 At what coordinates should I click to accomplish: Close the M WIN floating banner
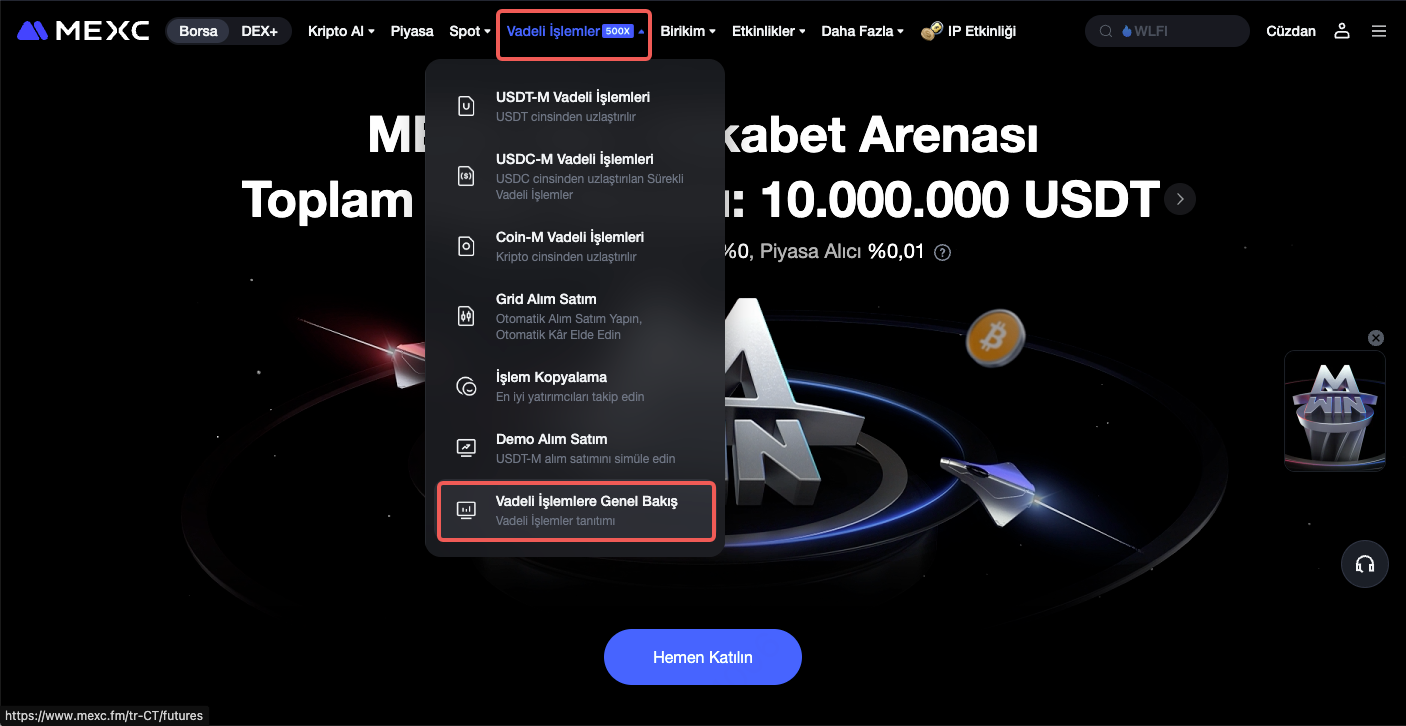(x=1376, y=338)
